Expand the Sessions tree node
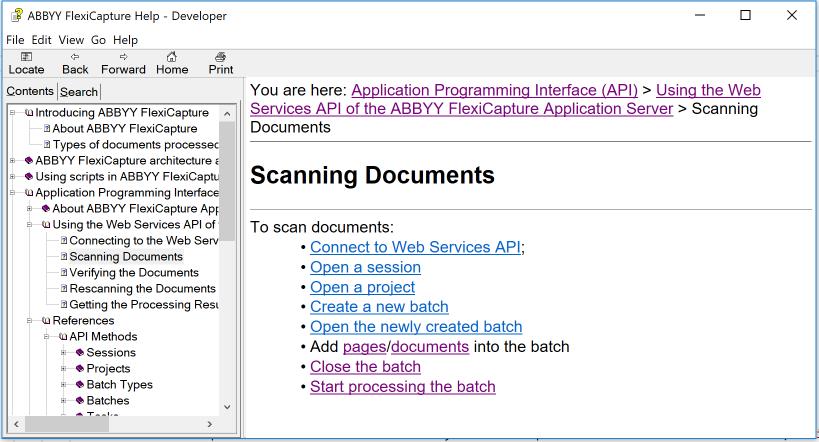Image resolution: width=819 pixels, height=442 pixels. point(63,353)
